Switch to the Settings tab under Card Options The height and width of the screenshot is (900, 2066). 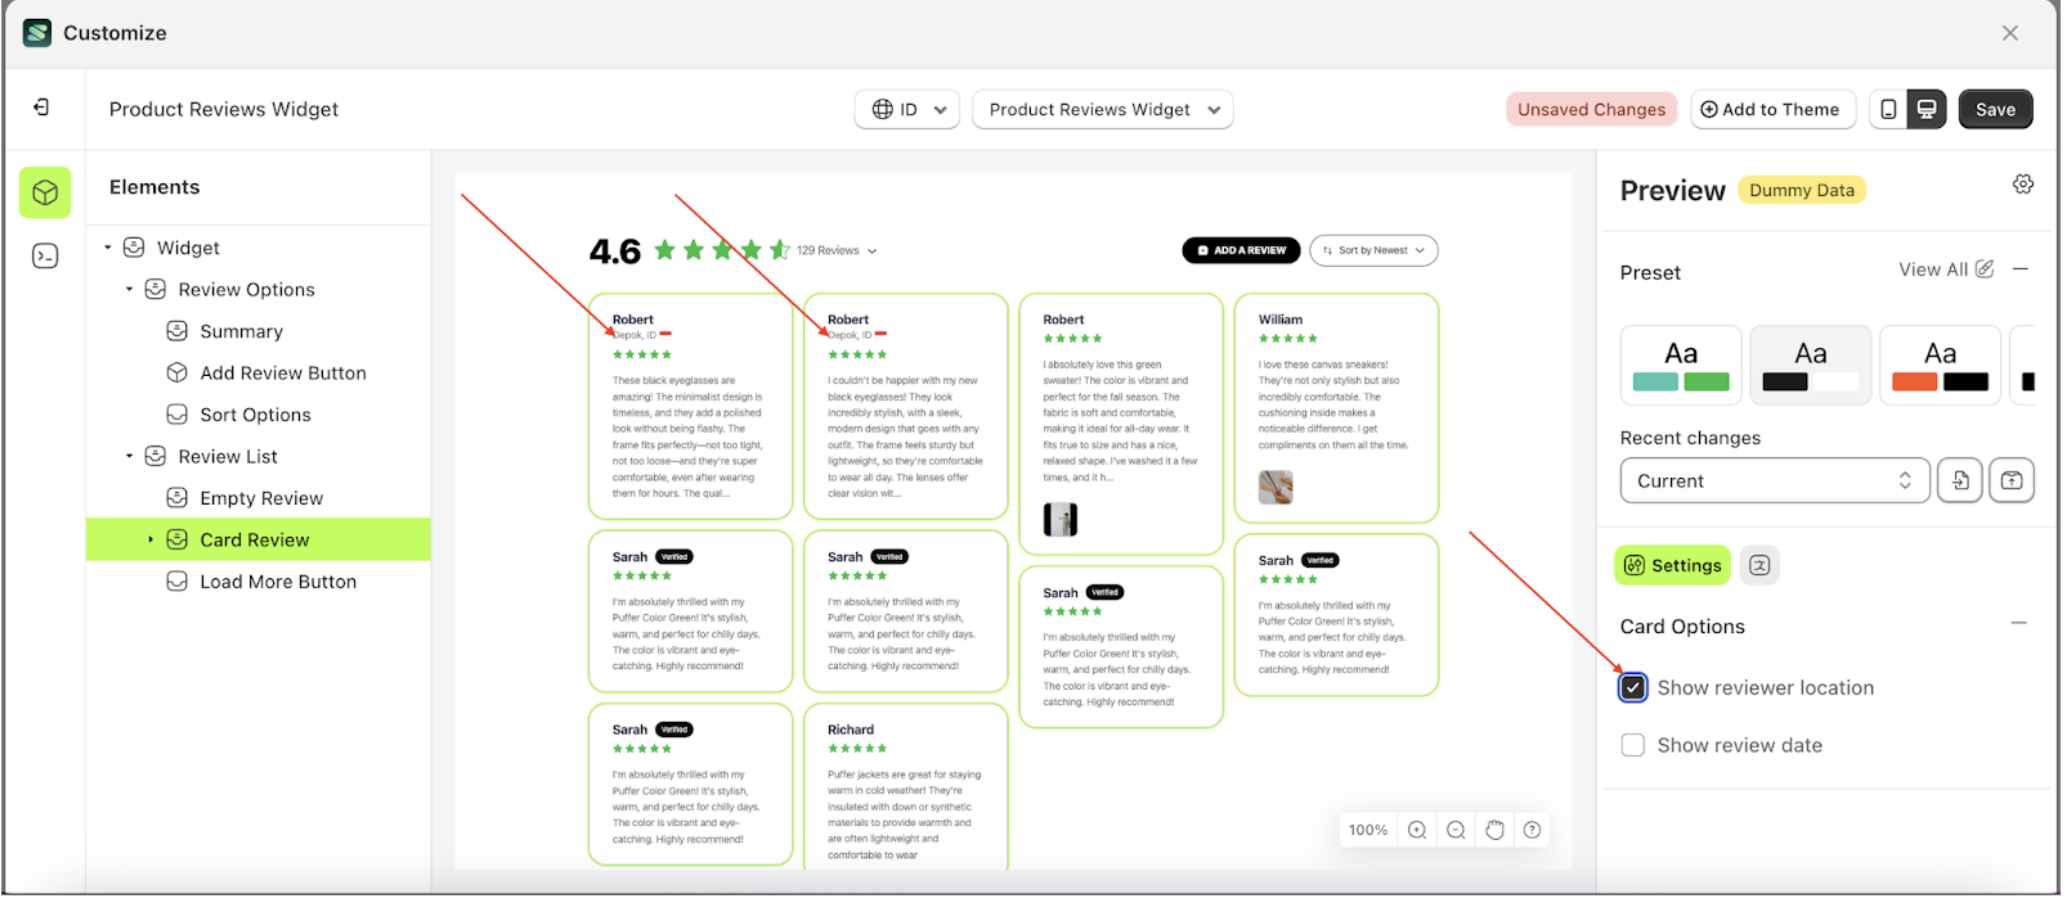tap(1672, 565)
